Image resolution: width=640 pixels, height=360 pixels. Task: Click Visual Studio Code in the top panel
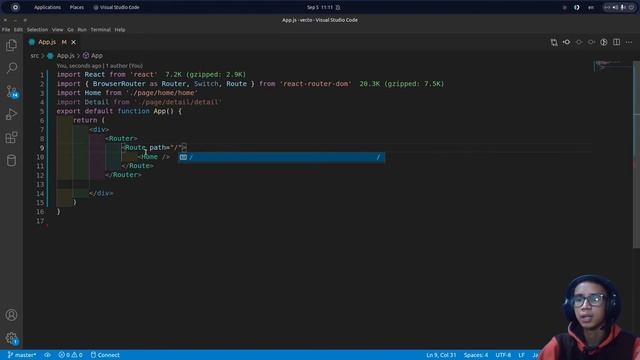(116, 7)
